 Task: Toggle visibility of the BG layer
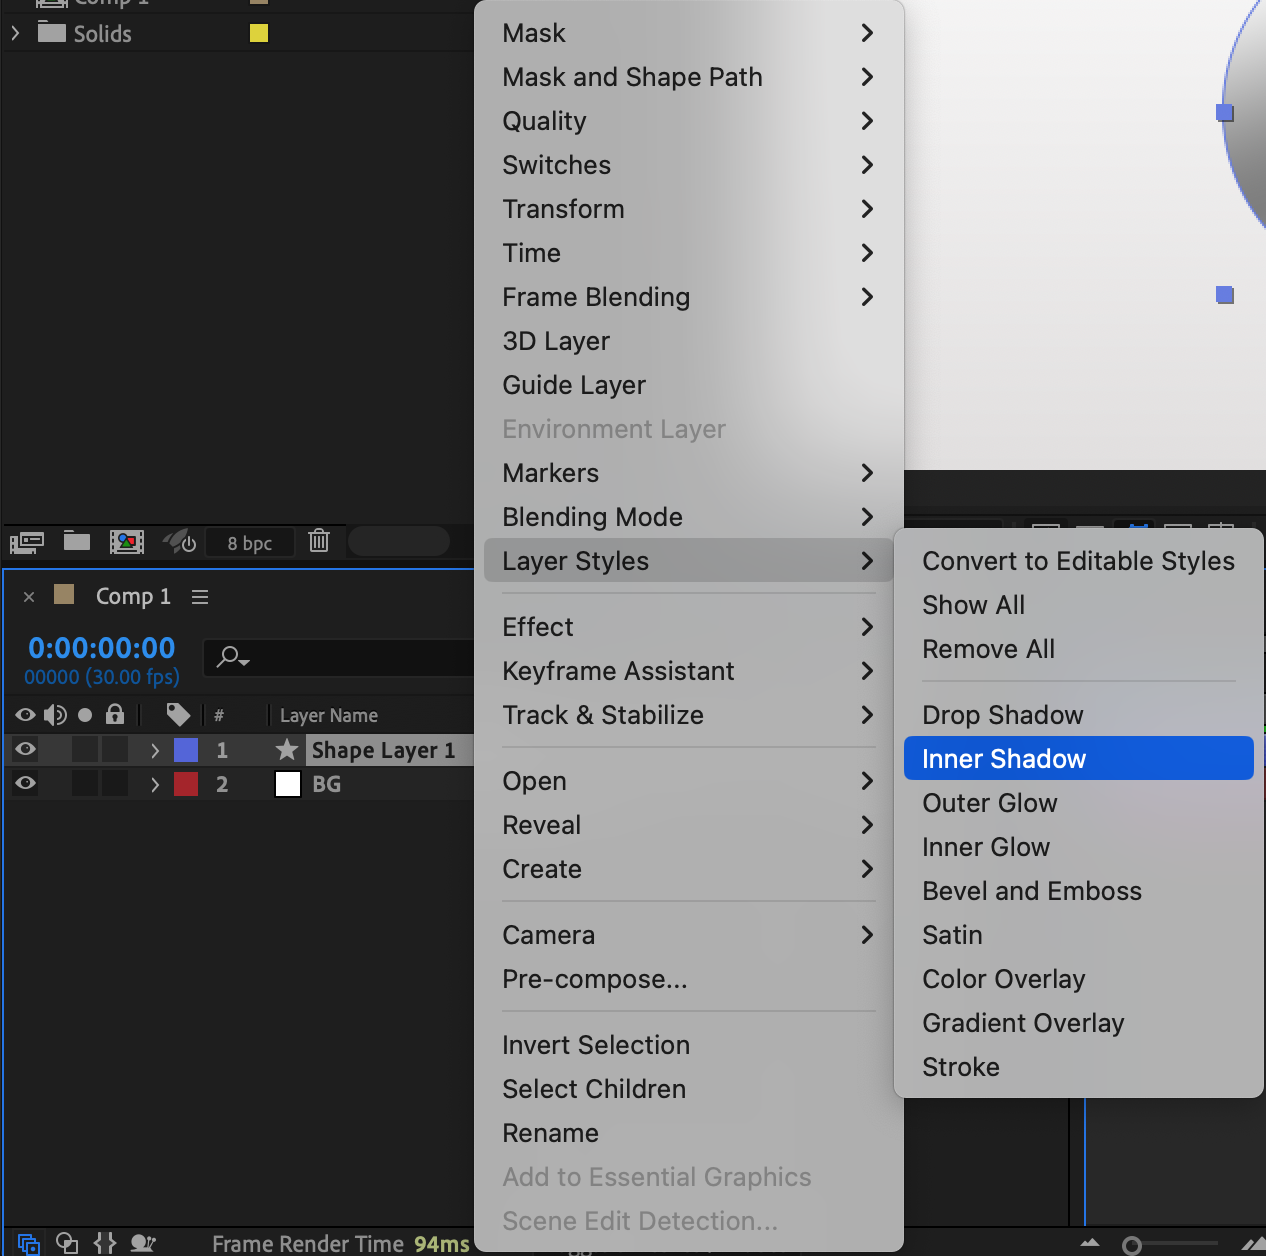pyautogui.click(x=26, y=783)
